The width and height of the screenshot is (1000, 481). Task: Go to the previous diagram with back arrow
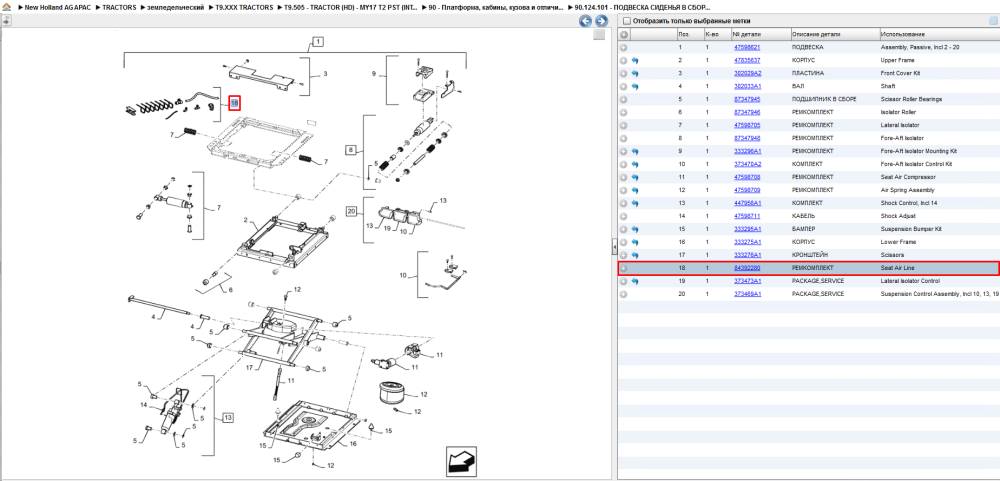click(x=585, y=21)
